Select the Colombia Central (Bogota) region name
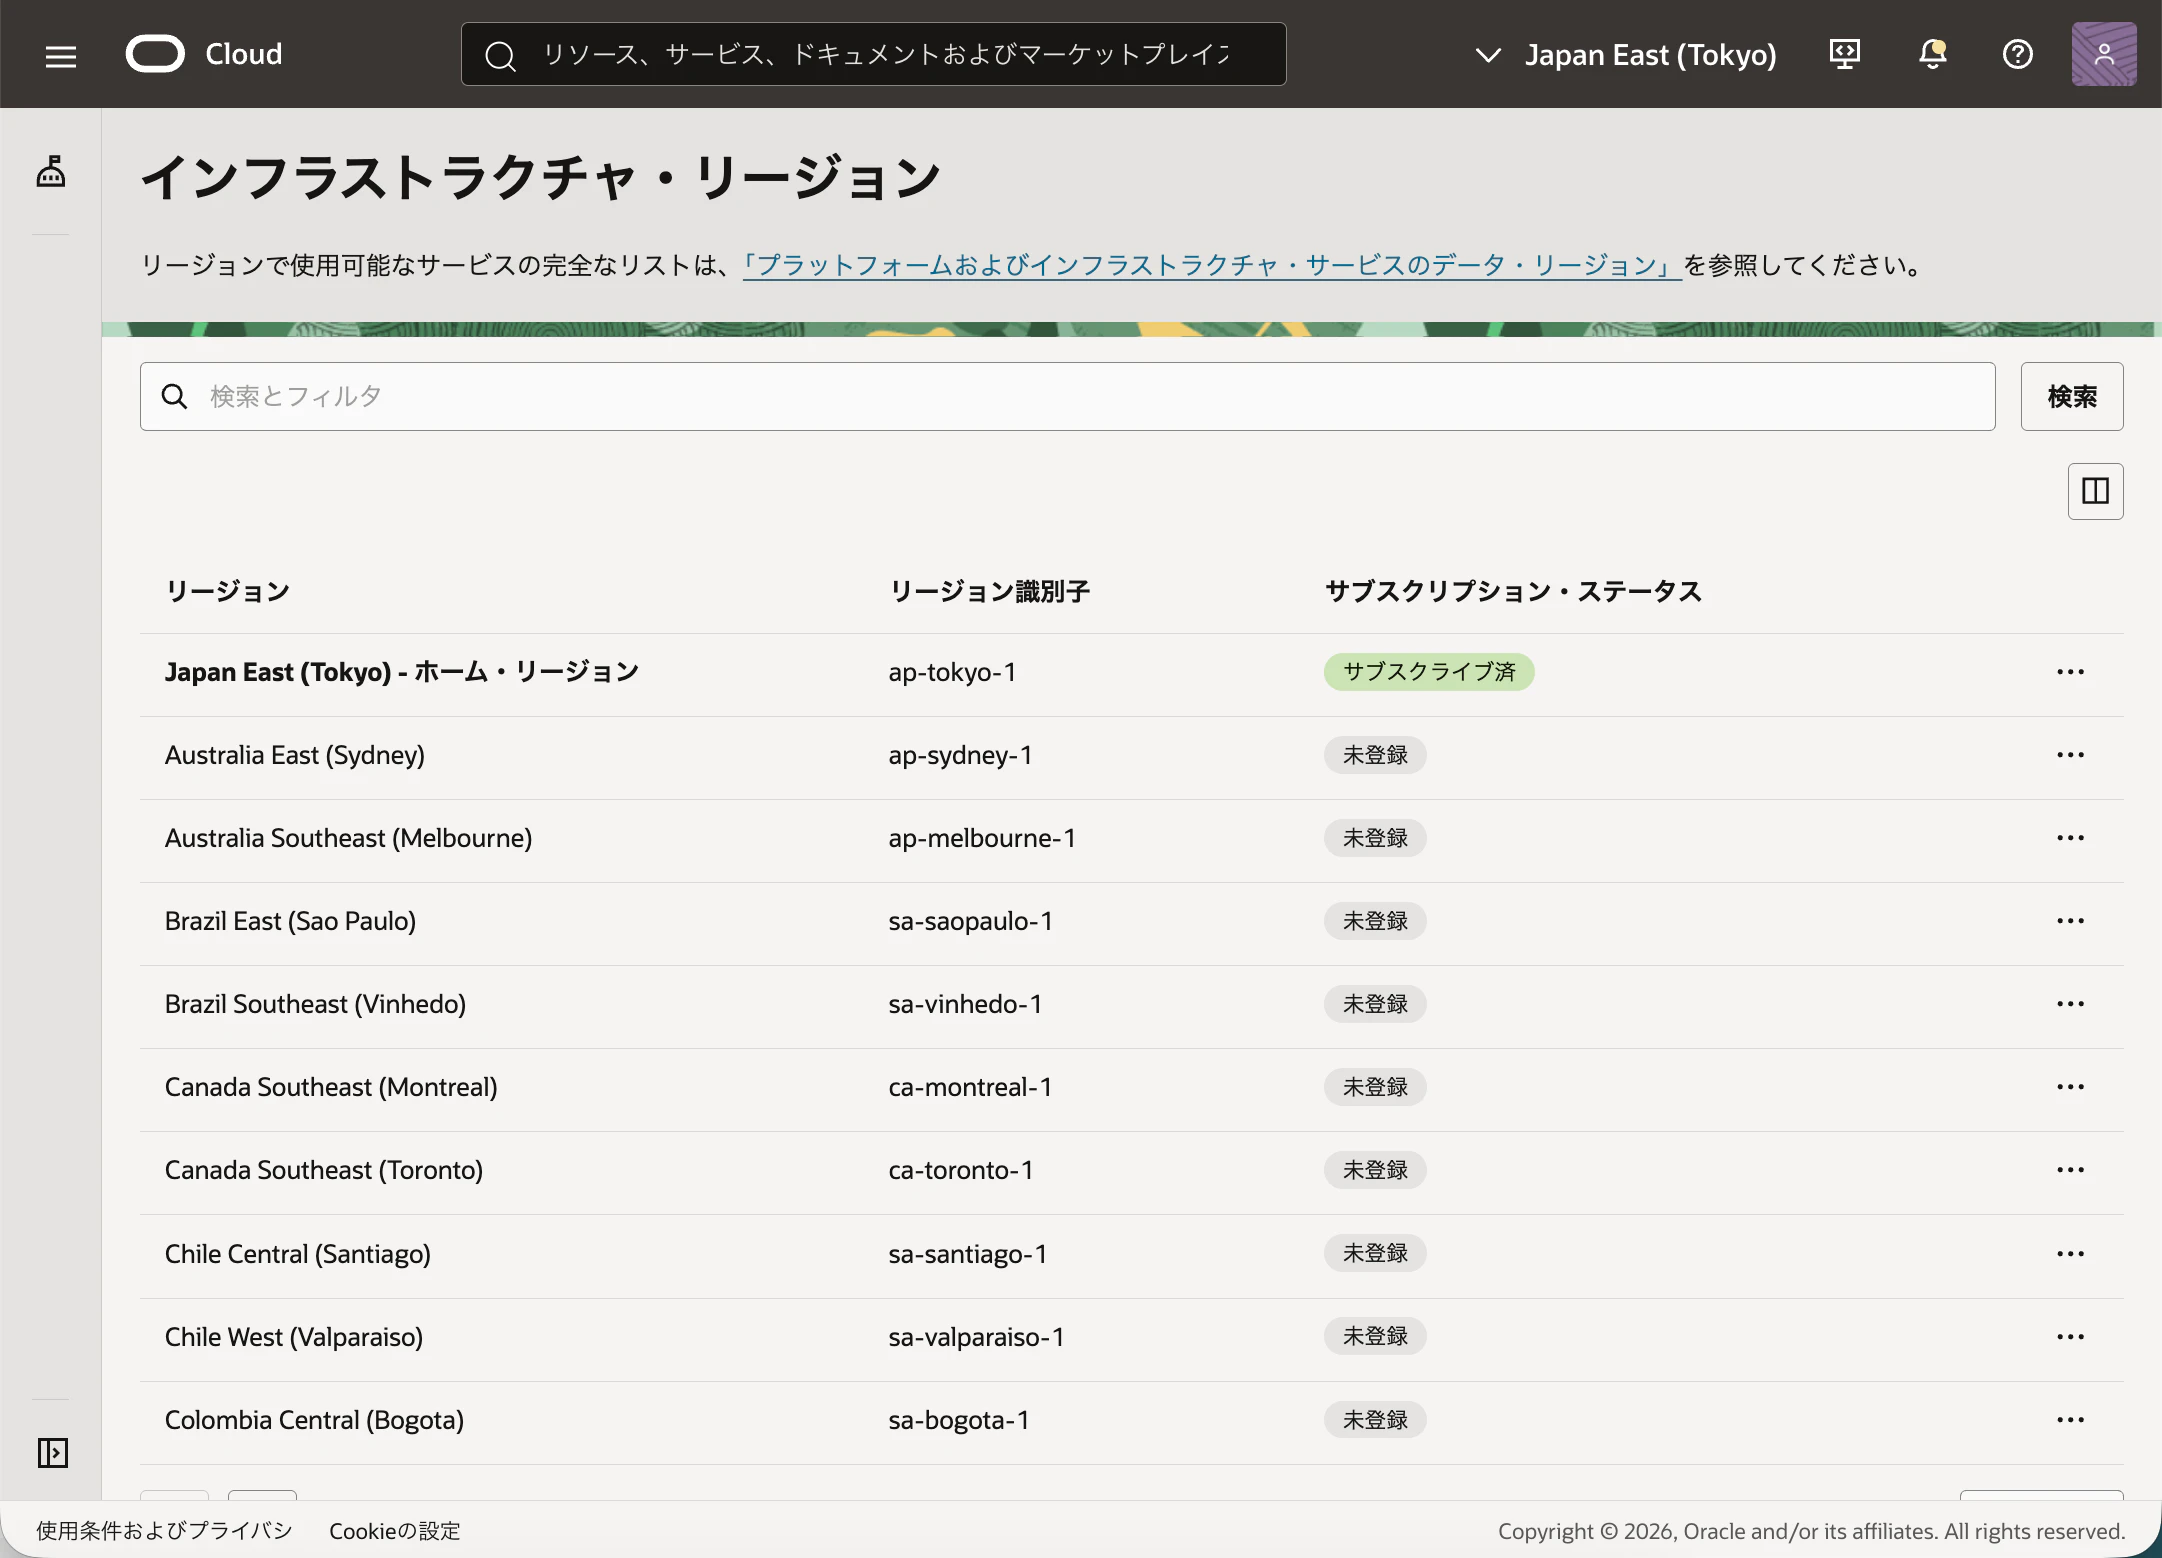2162x1558 pixels. pyautogui.click(x=315, y=1420)
